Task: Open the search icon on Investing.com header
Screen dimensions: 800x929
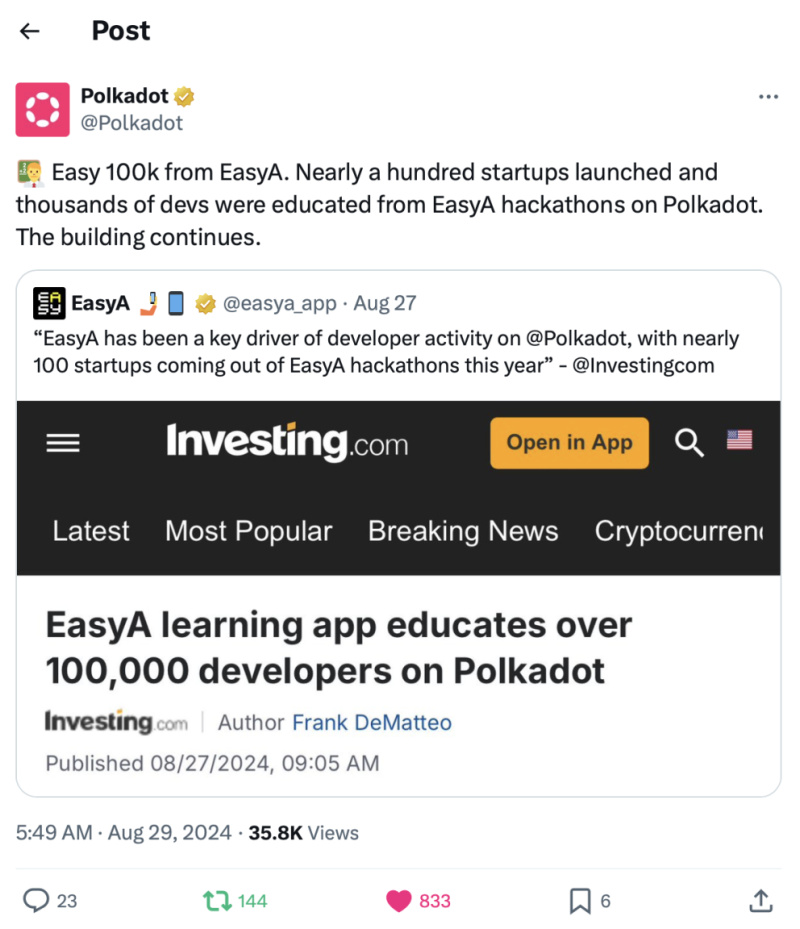Action: tap(689, 442)
